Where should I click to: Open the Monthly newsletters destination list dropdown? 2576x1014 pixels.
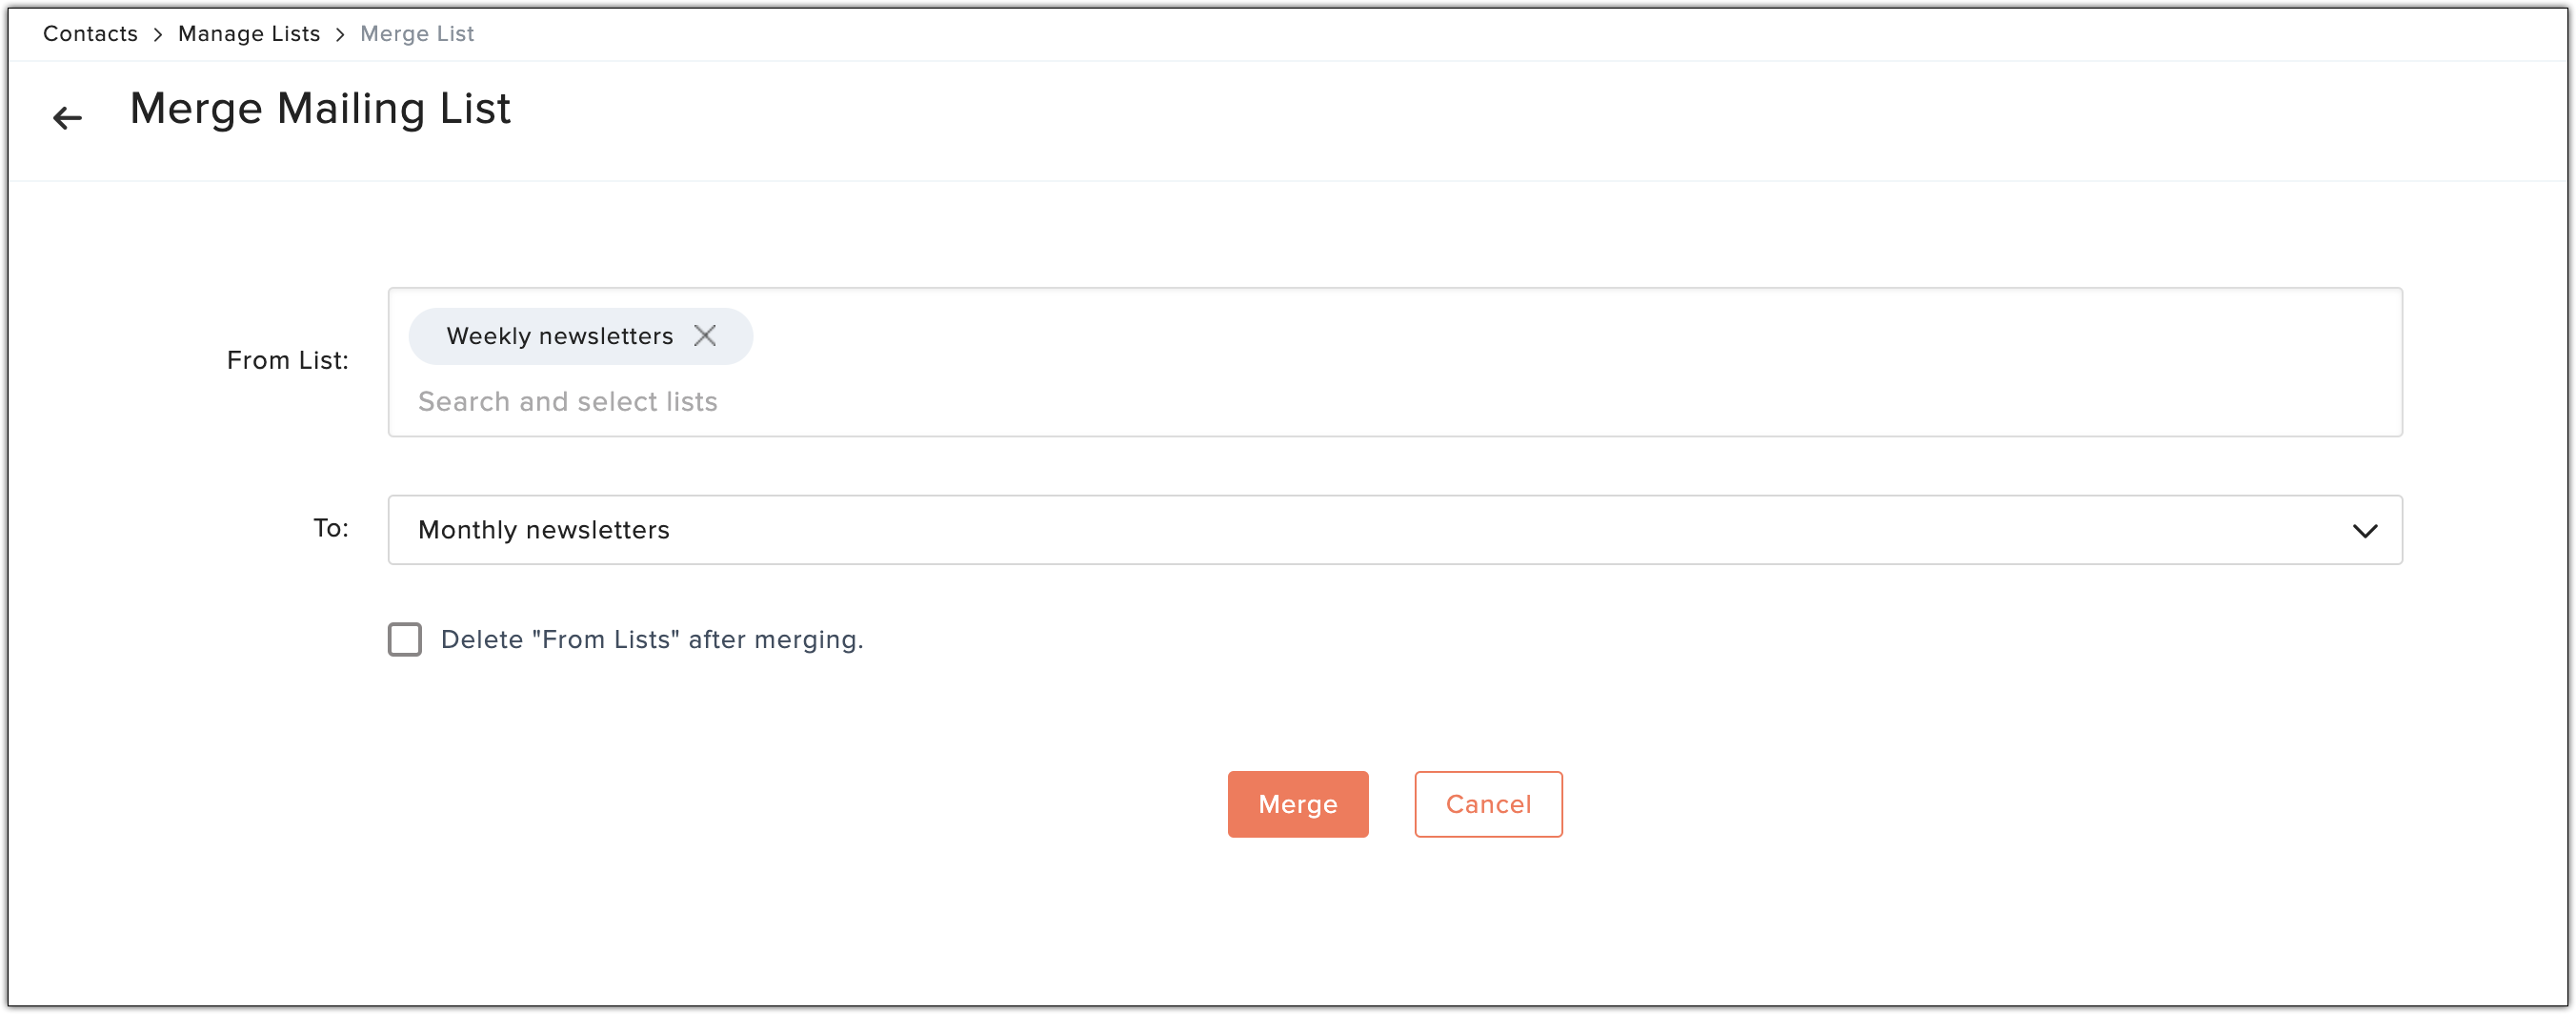(x=1394, y=530)
